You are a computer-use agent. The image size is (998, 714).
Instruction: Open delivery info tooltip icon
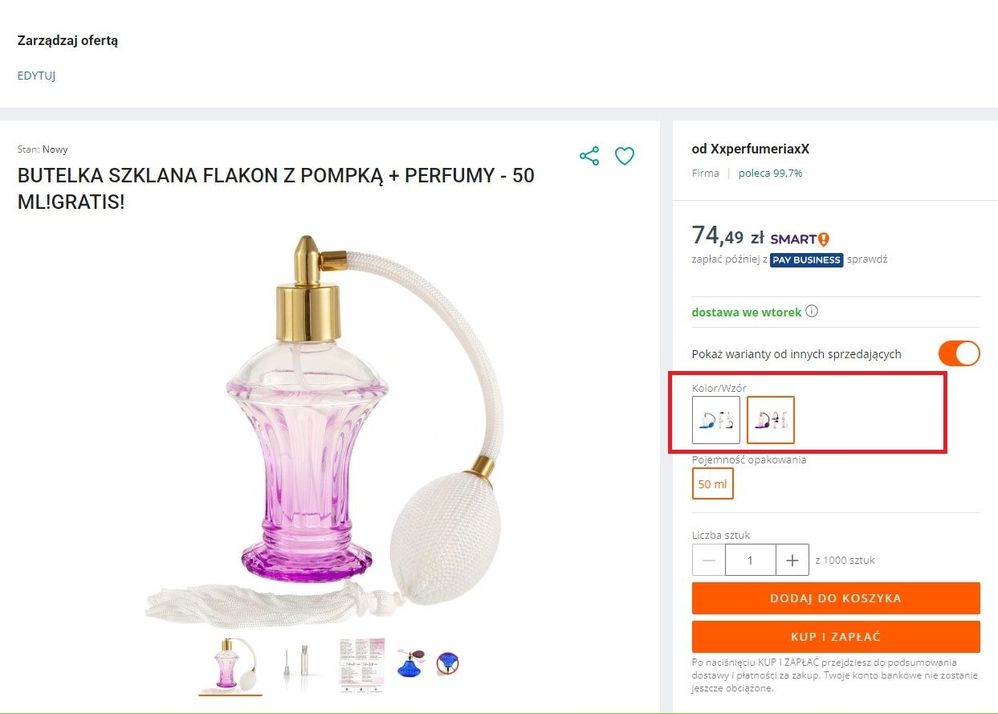click(811, 311)
